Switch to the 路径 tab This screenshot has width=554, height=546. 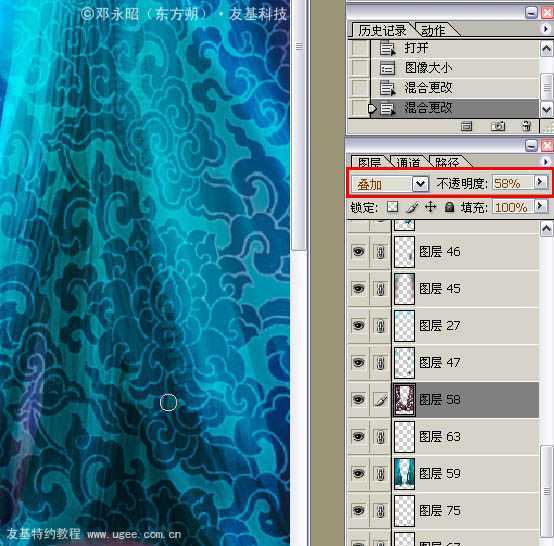point(447,162)
